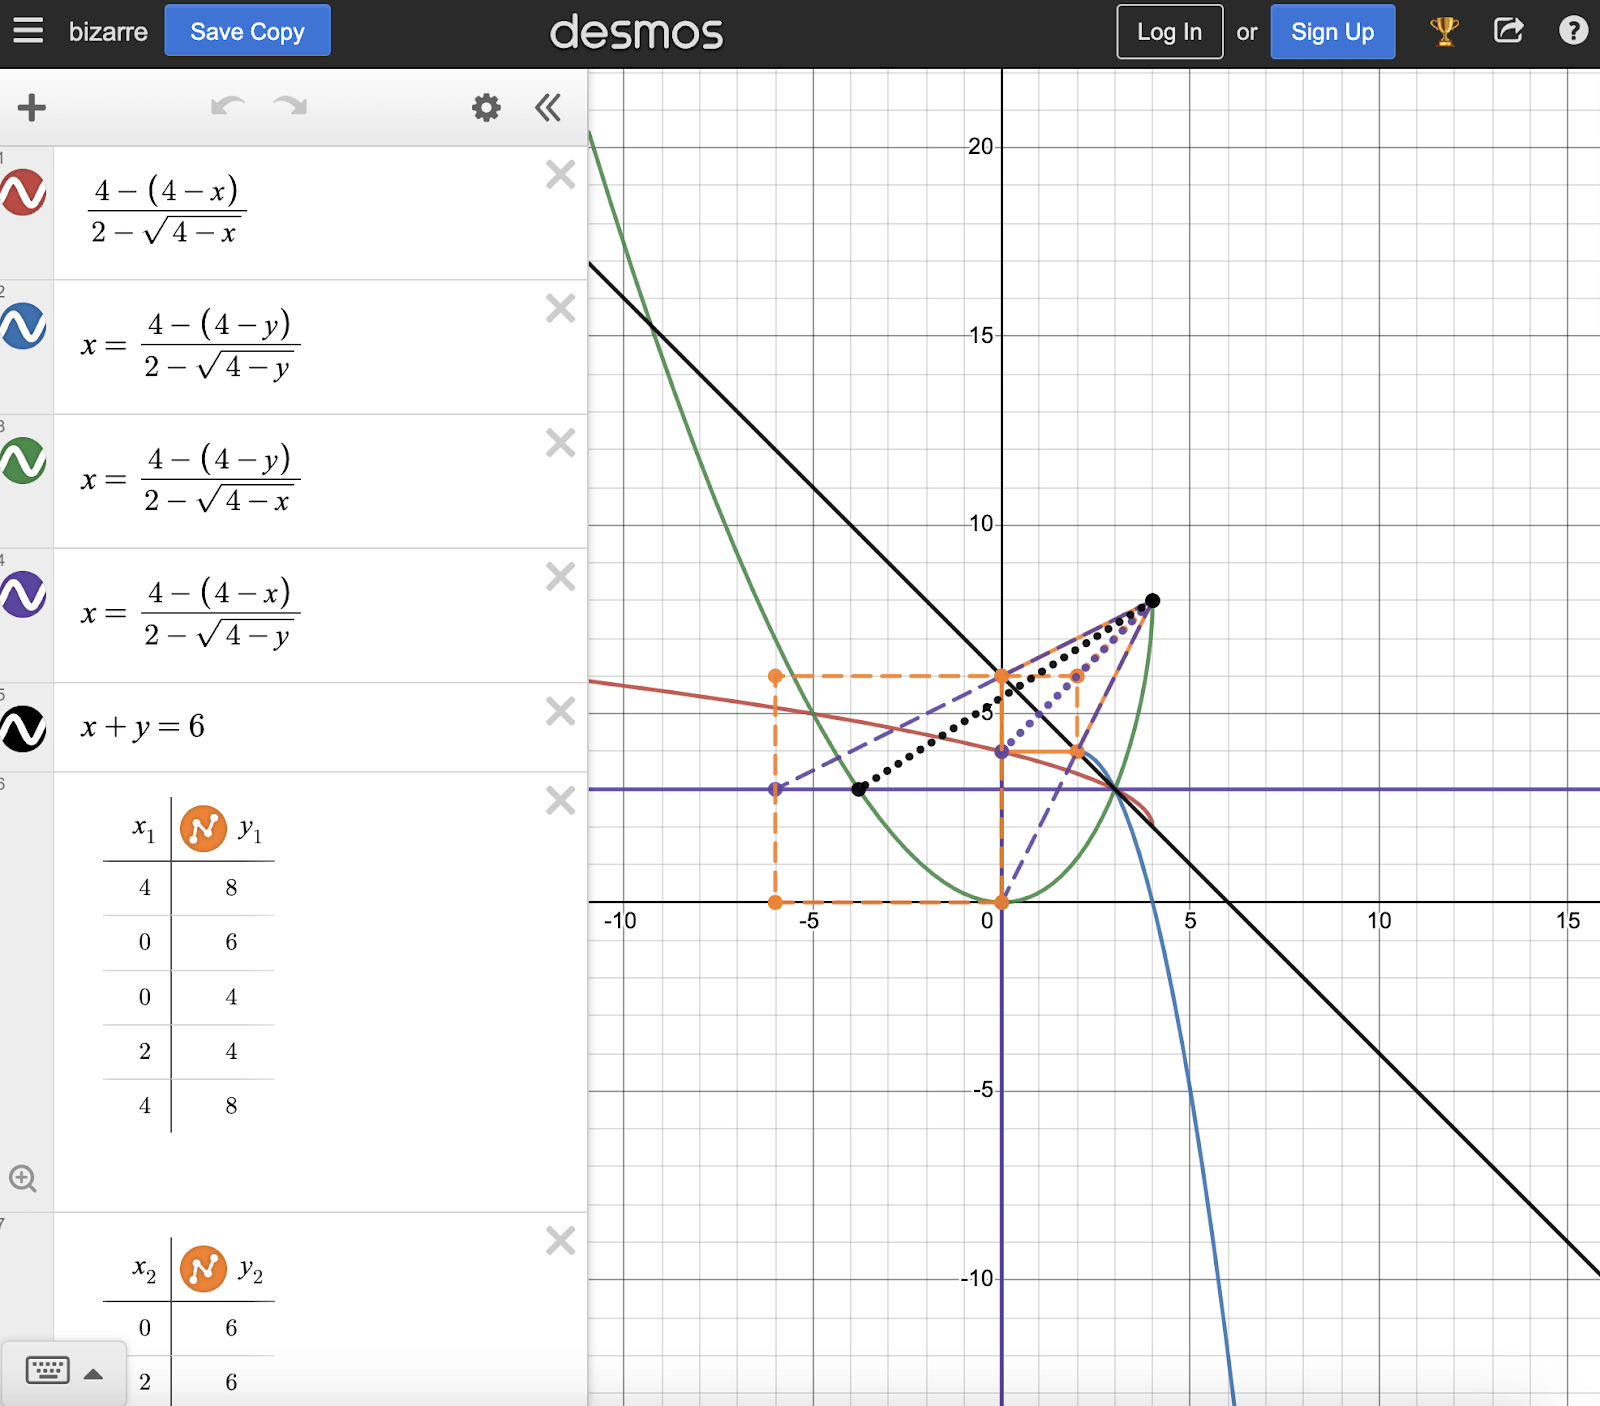Collapse the expression list panel
The height and width of the screenshot is (1406, 1600).
tap(548, 107)
